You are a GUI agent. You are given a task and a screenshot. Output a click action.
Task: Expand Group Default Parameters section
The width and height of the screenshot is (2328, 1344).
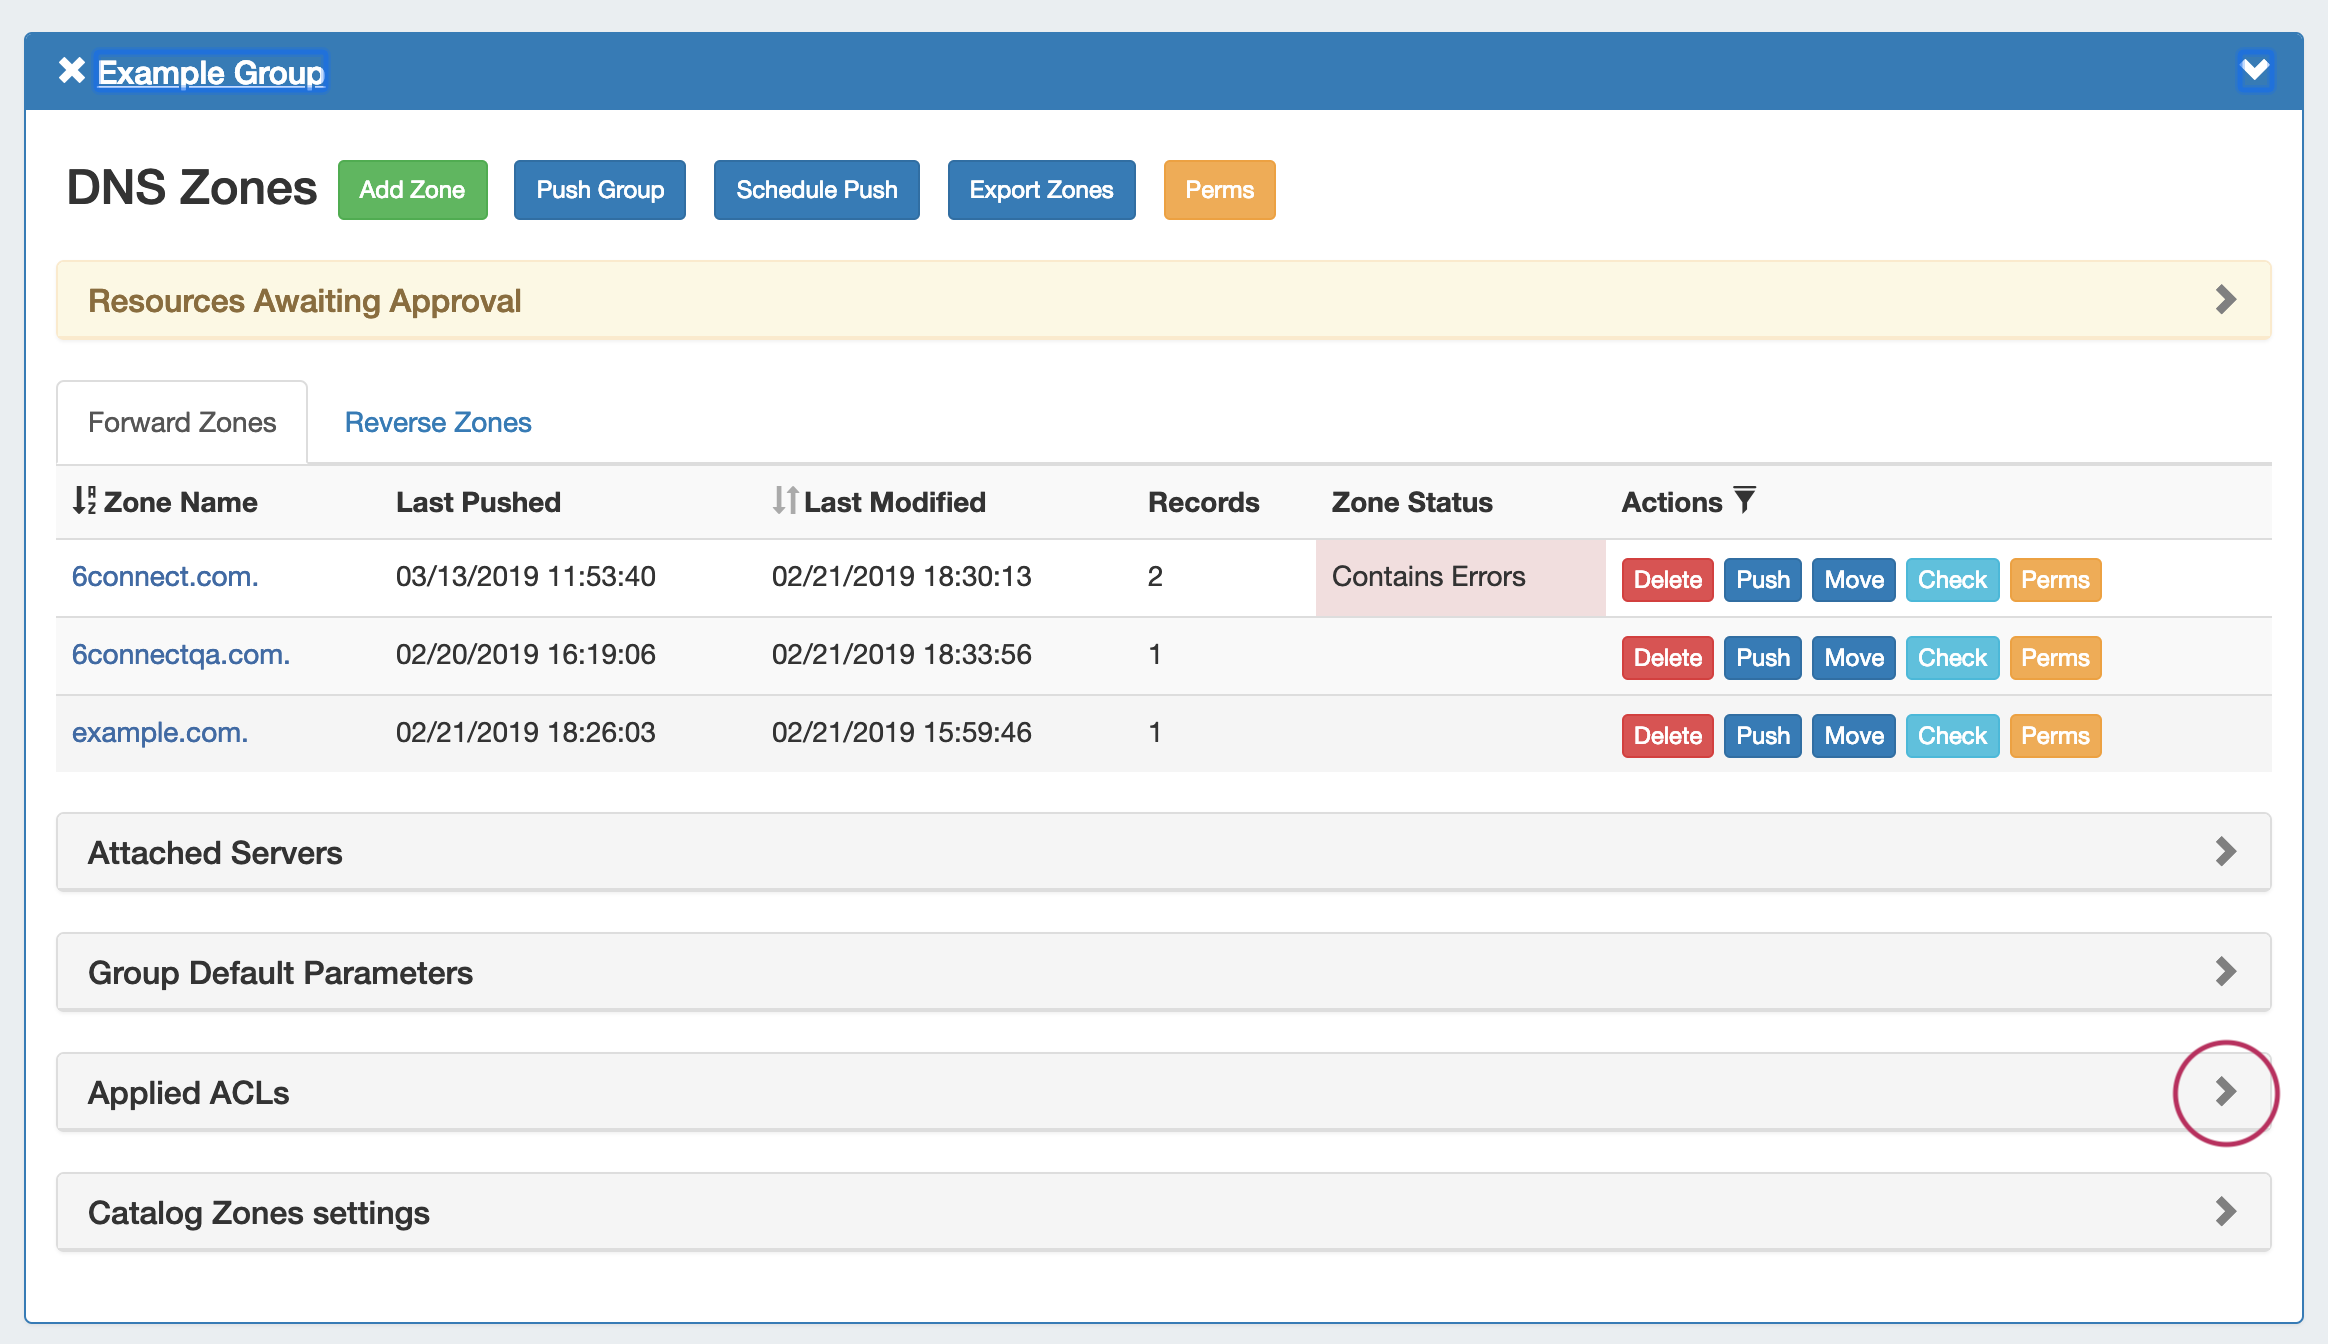coord(2225,972)
